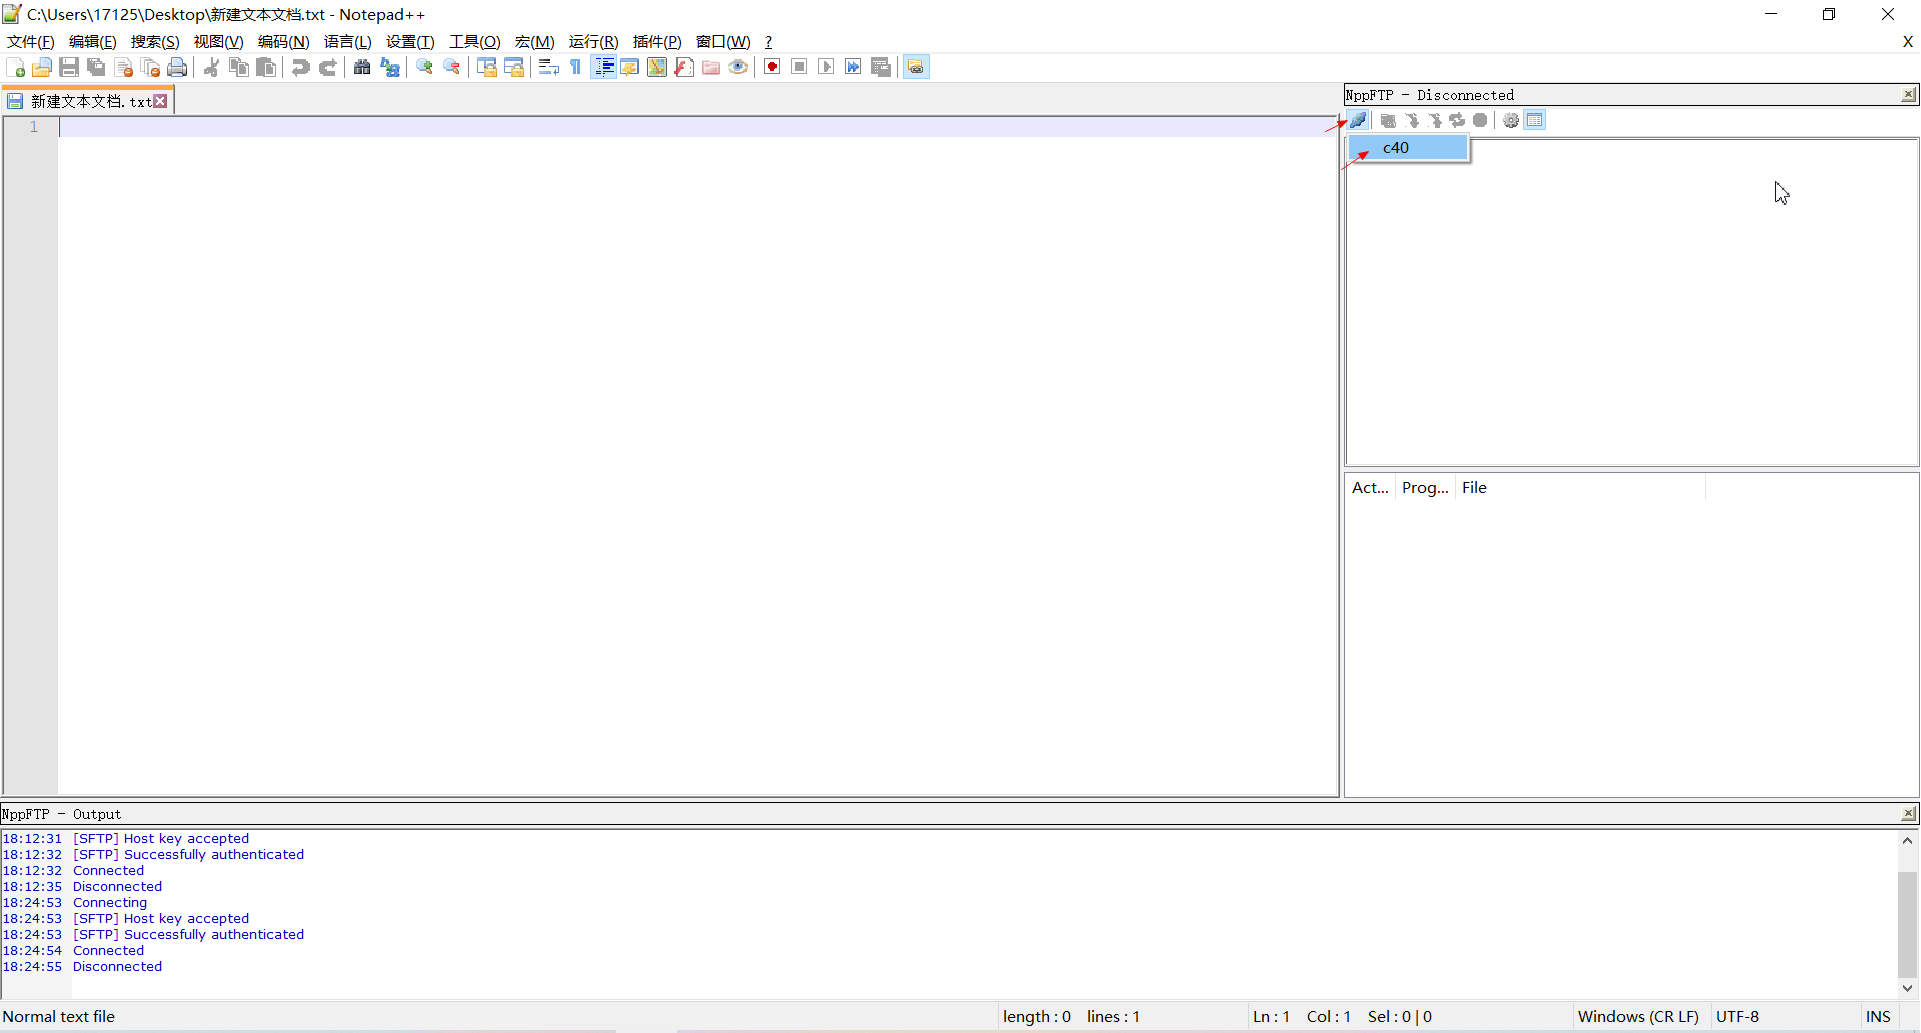Show all characters using the paragraph icon
Screen dimensions: 1921x1033
(x=576, y=66)
